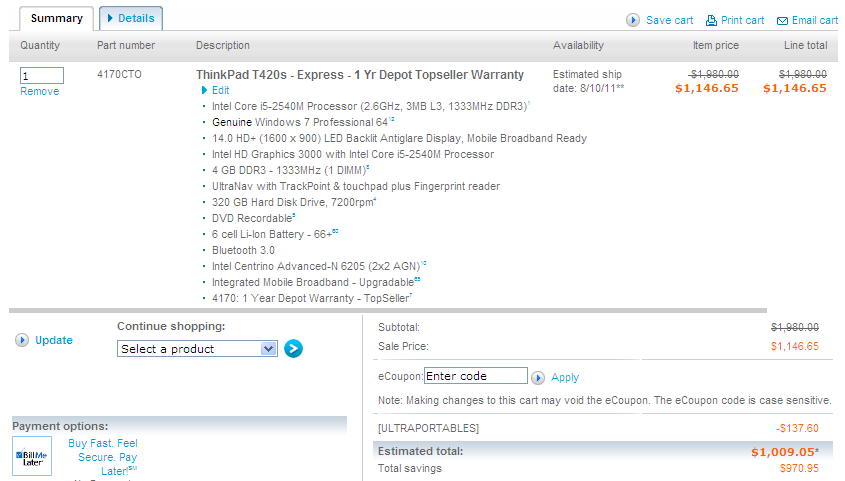The width and height of the screenshot is (845, 481).
Task: Click the Estimated ship date text
Action: click(588, 81)
